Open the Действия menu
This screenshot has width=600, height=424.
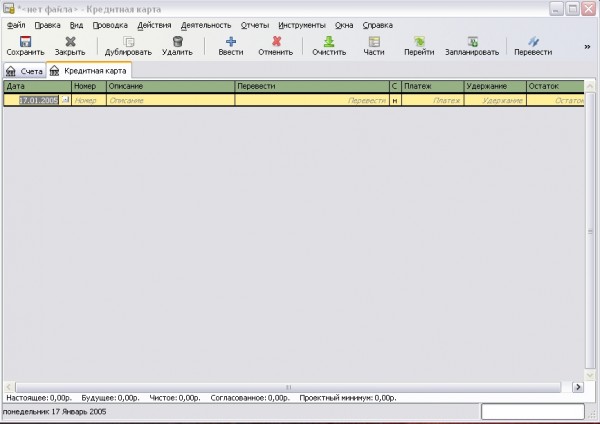(x=154, y=25)
